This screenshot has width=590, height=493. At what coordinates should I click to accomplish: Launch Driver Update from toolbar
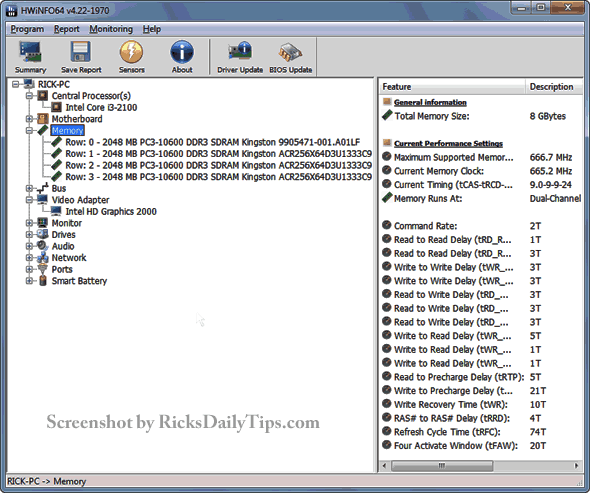(240, 51)
